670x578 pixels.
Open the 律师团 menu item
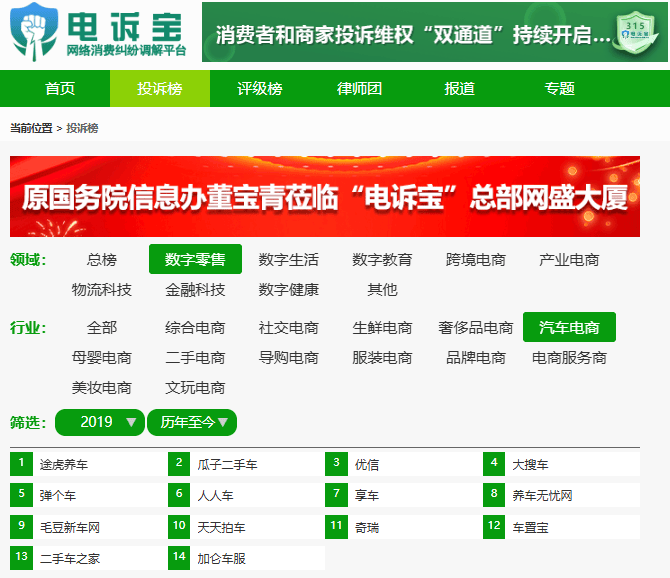click(x=360, y=88)
